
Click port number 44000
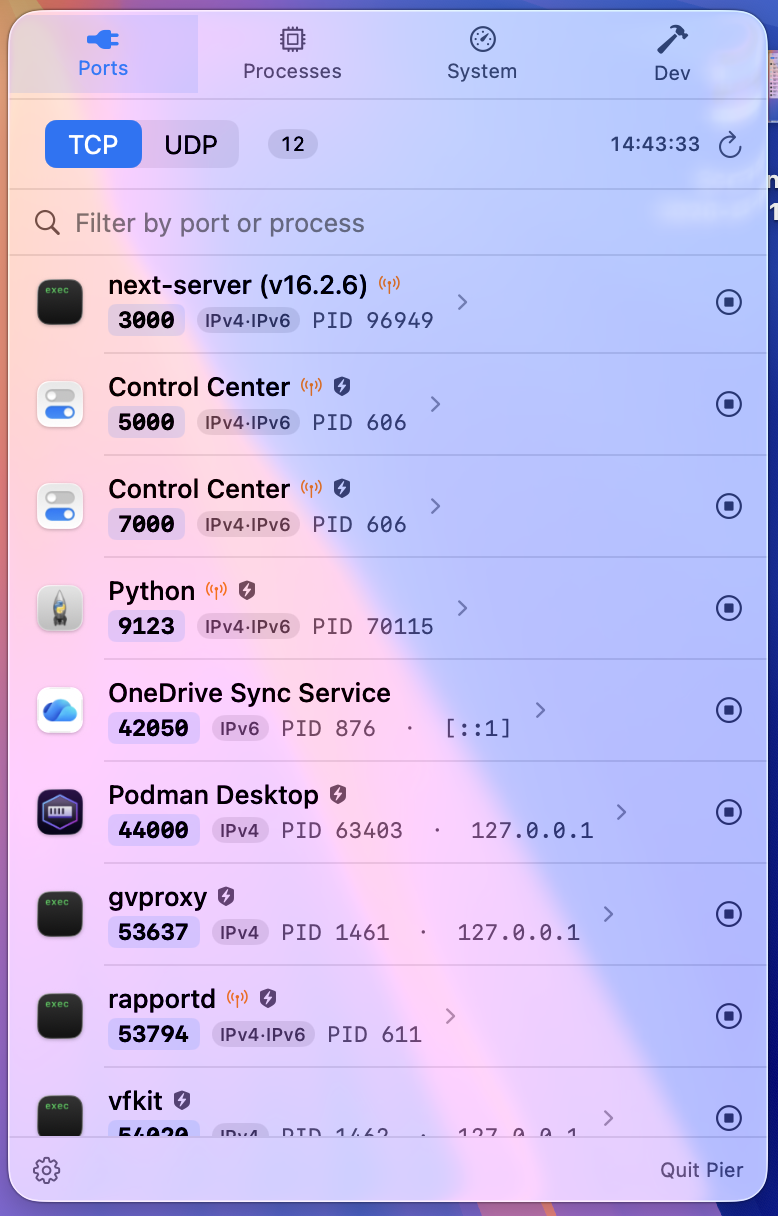click(x=154, y=830)
